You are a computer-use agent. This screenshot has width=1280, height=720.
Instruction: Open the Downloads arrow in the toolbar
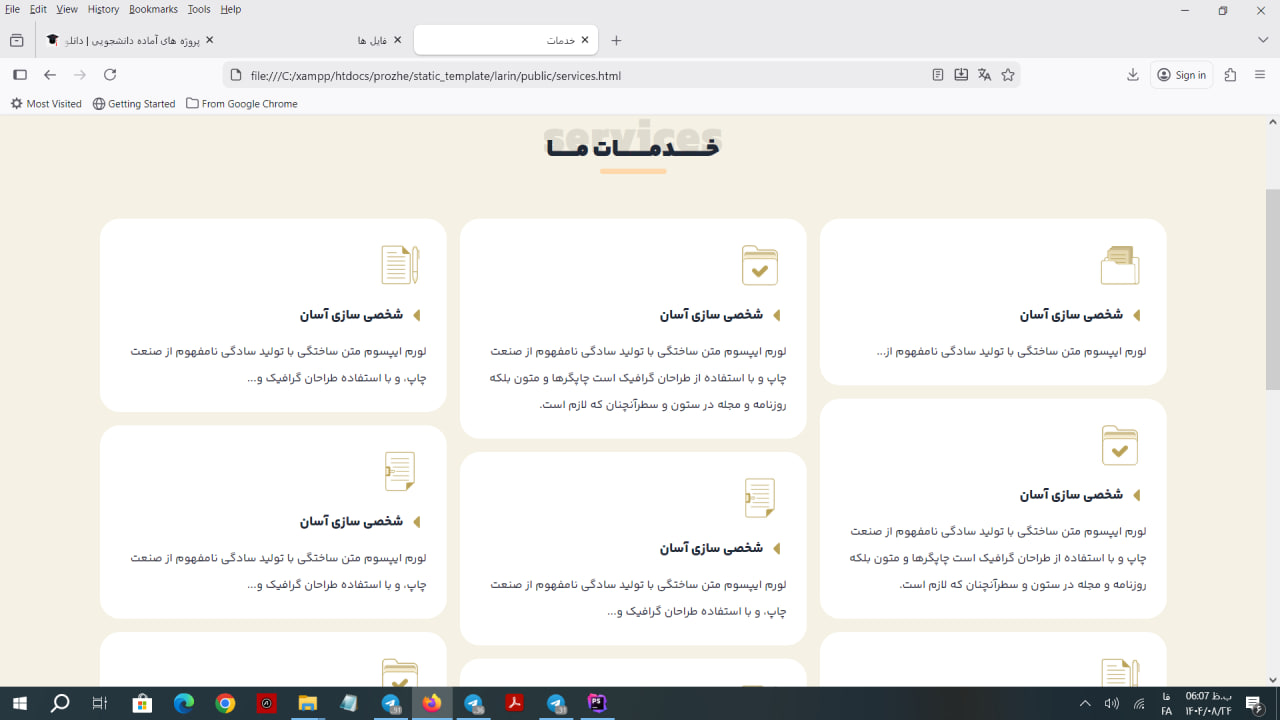[x=1132, y=74]
